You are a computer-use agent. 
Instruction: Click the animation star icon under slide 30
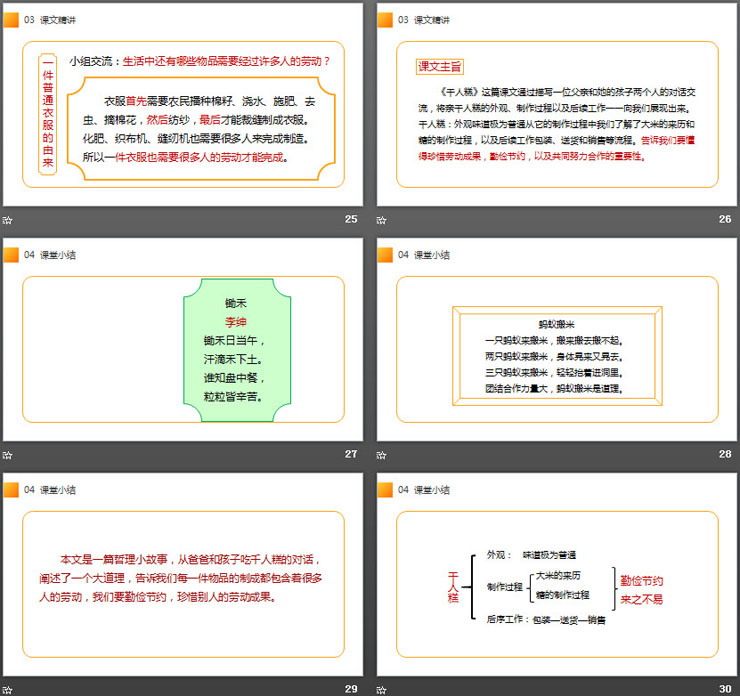[382, 689]
